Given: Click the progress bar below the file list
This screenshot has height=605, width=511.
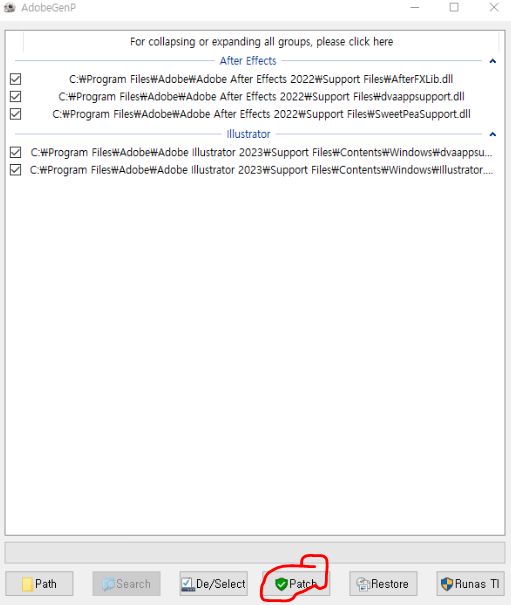Looking at the screenshot, I should pyautogui.click(x=255, y=553).
